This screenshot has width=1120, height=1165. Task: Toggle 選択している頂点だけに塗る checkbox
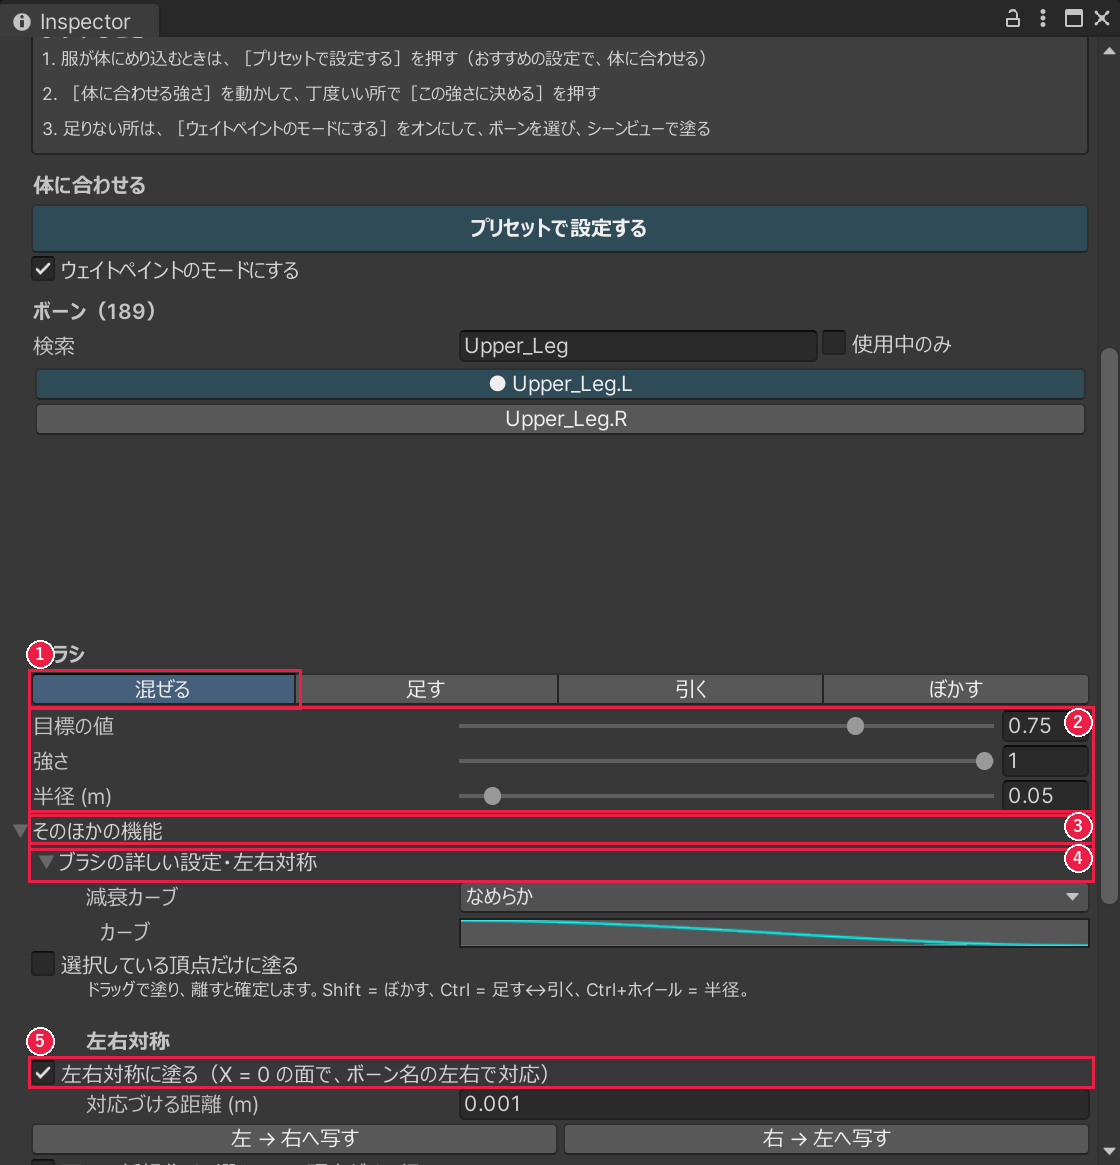tap(43, 964)
